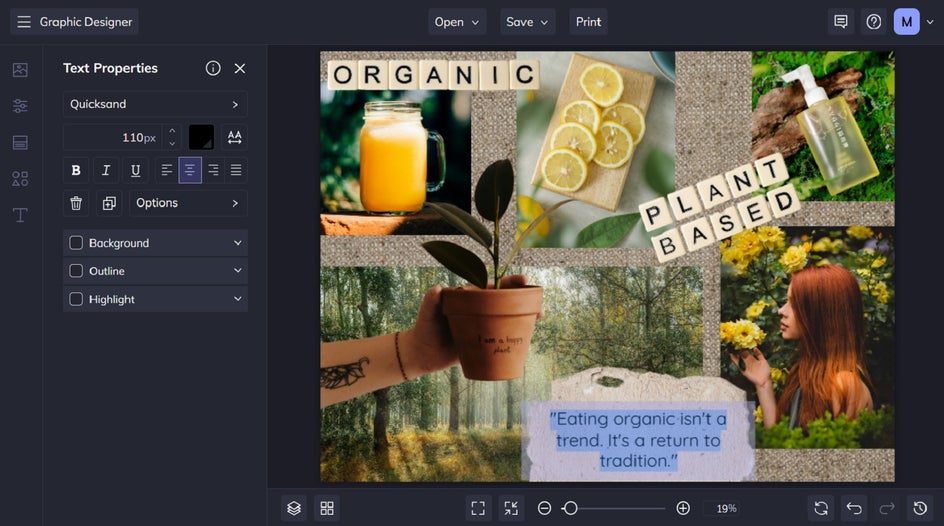Increase font size with up stepper arrow
The image size is (944, 526).
[x=172, y=131]
